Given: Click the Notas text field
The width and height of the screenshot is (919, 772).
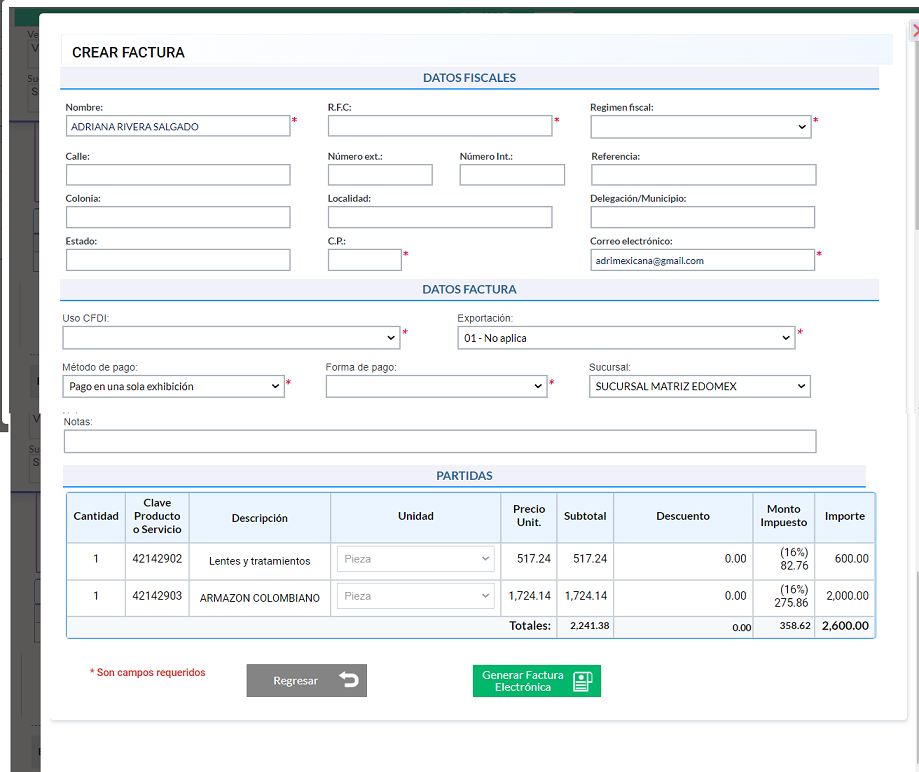Looking at the screenshot, I should pyautogui.click(x=440, y=441).
